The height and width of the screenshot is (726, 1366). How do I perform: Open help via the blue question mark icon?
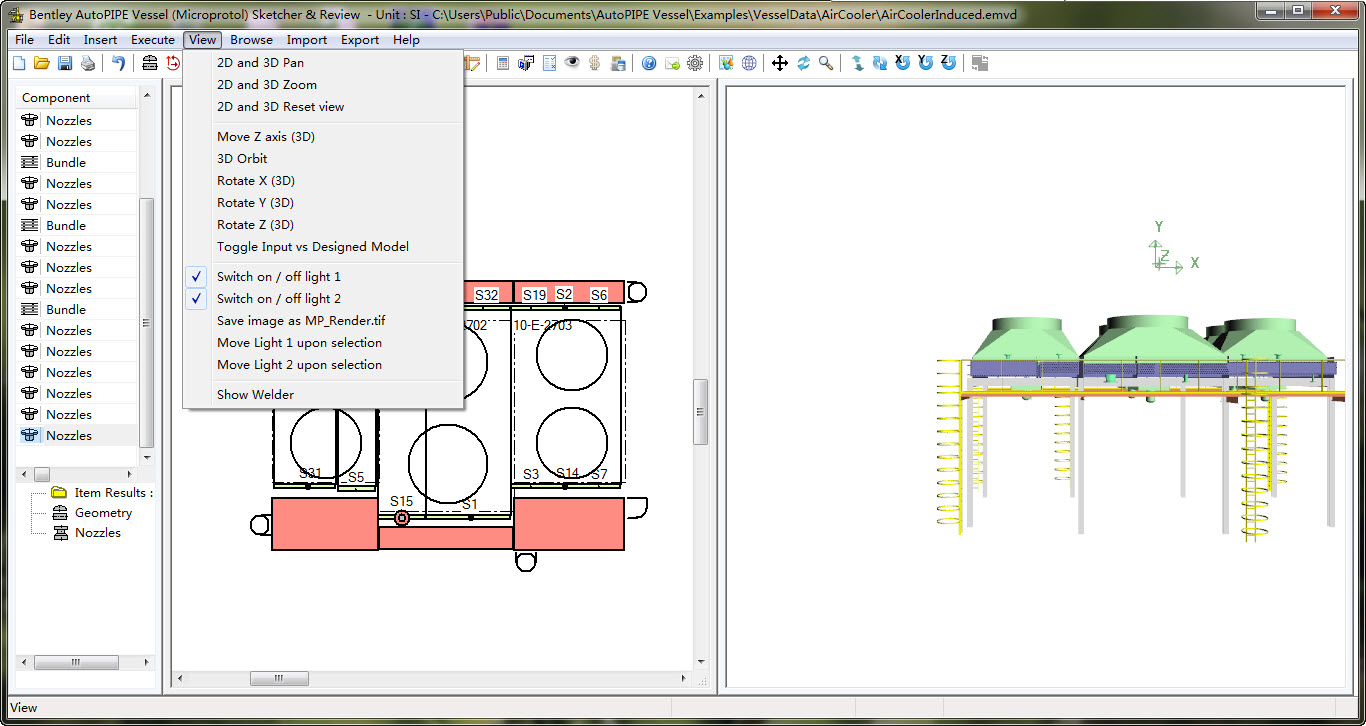click(649, 63)
